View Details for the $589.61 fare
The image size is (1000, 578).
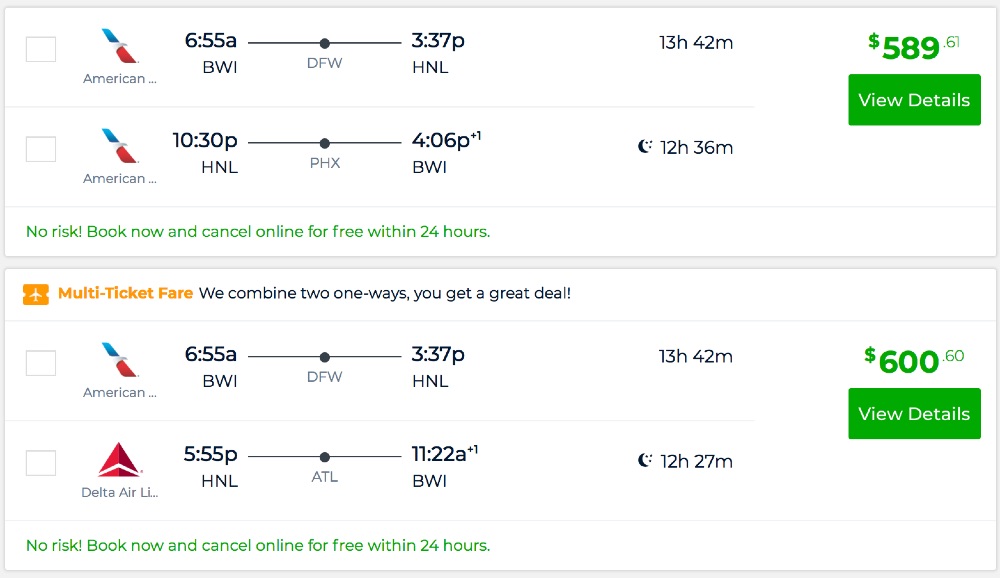point(914,100)
